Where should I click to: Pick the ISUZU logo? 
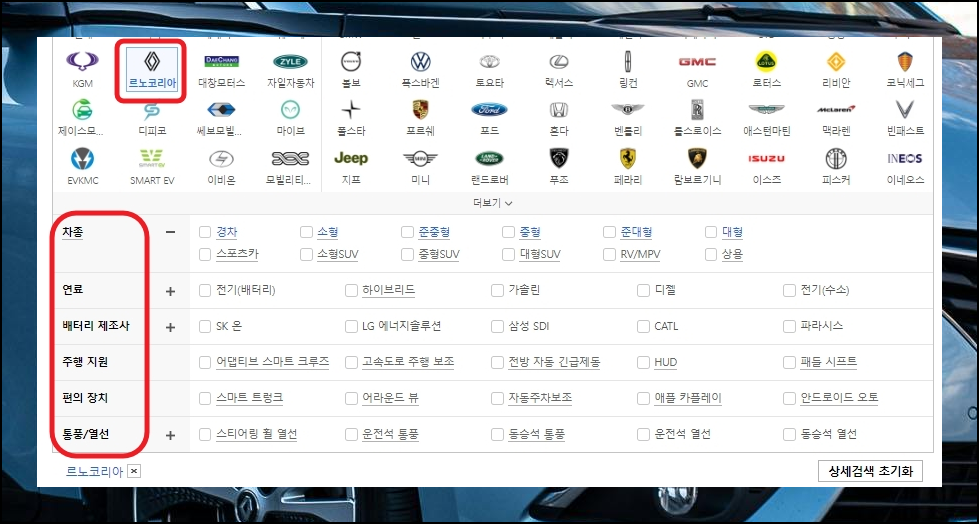pyautogui.click(x=766, y=159)
